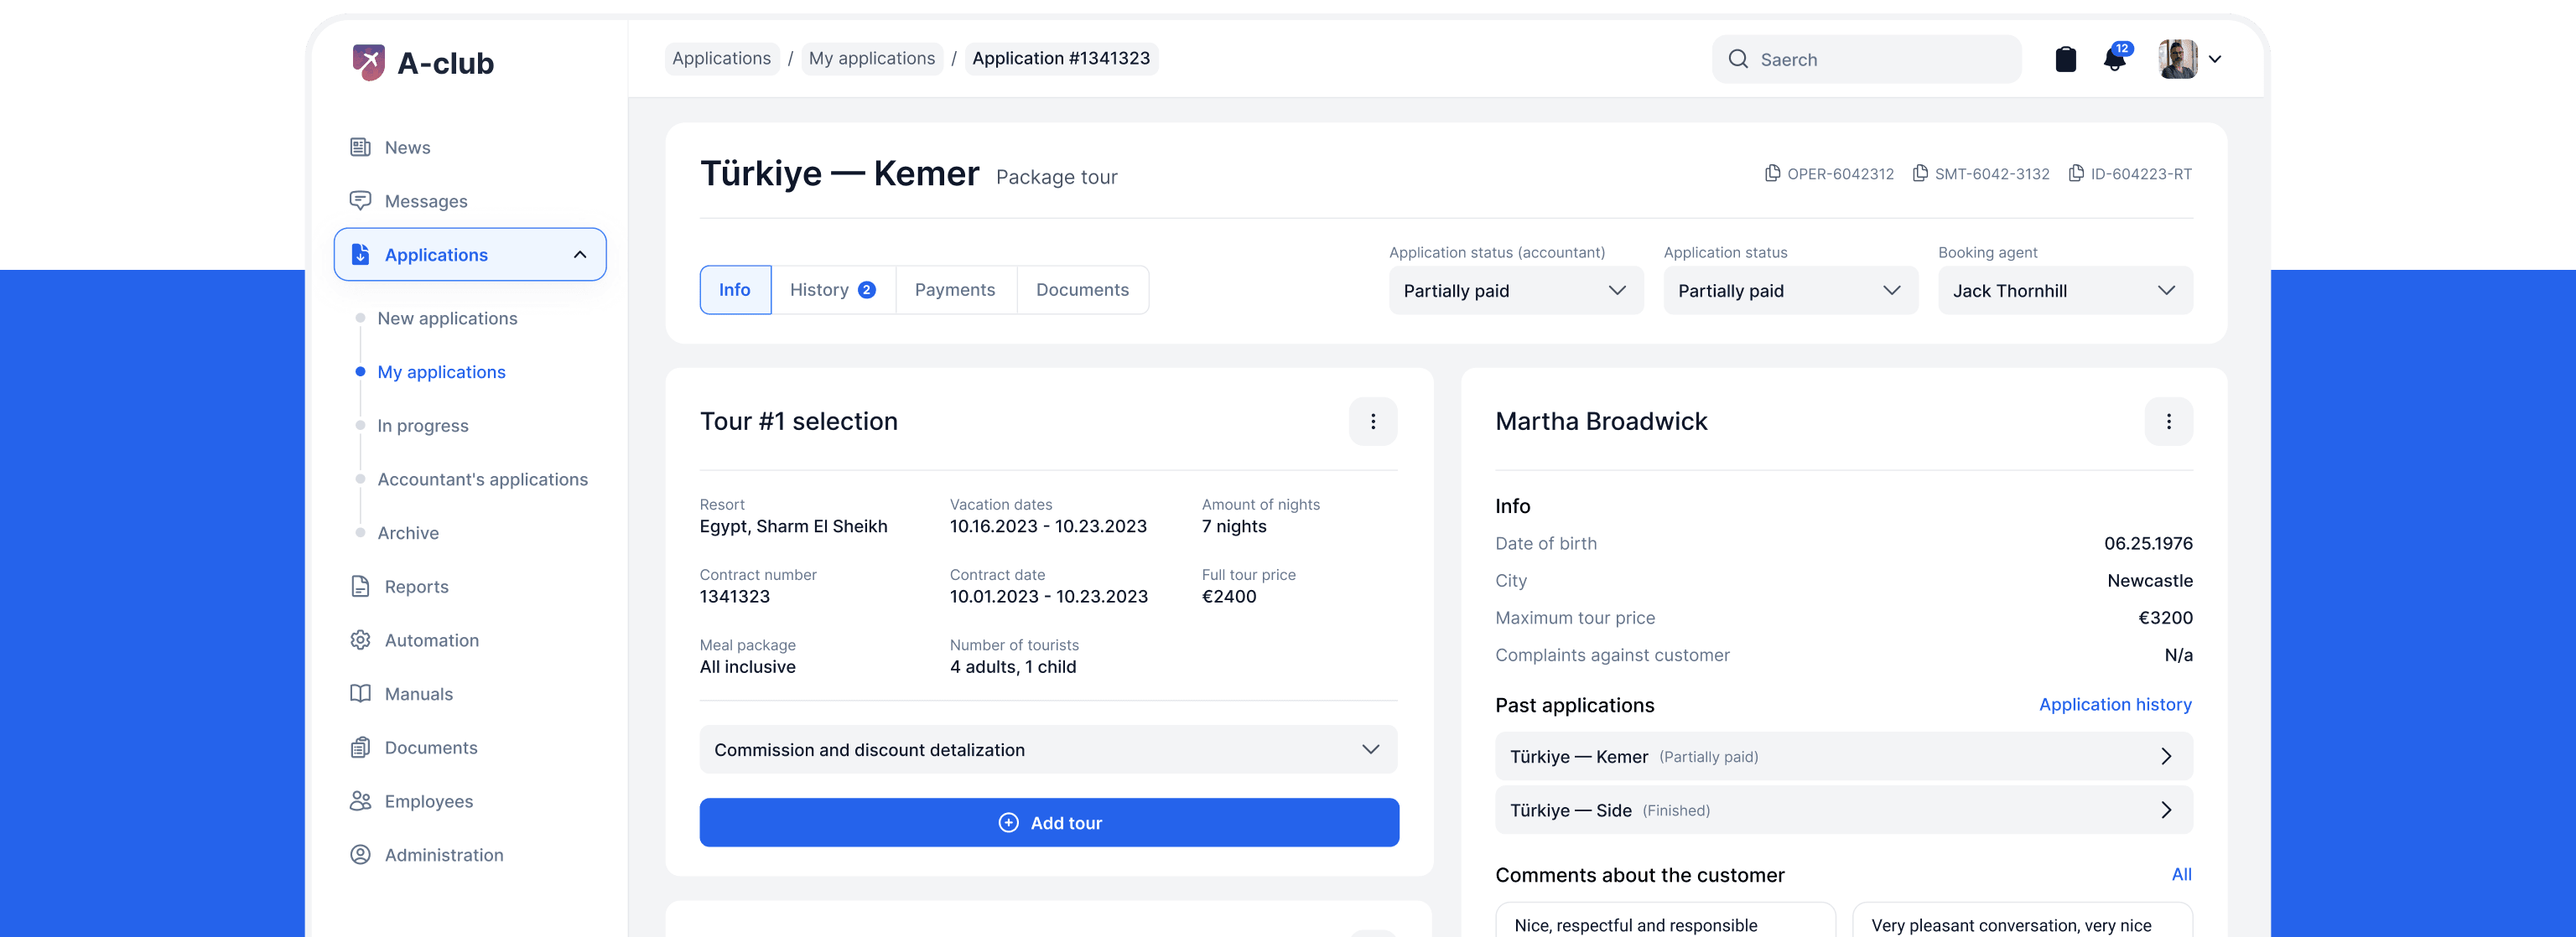Click the All comments link
The height and width of the screenshot is (937, 2576).
click(x=2181, y=874)
